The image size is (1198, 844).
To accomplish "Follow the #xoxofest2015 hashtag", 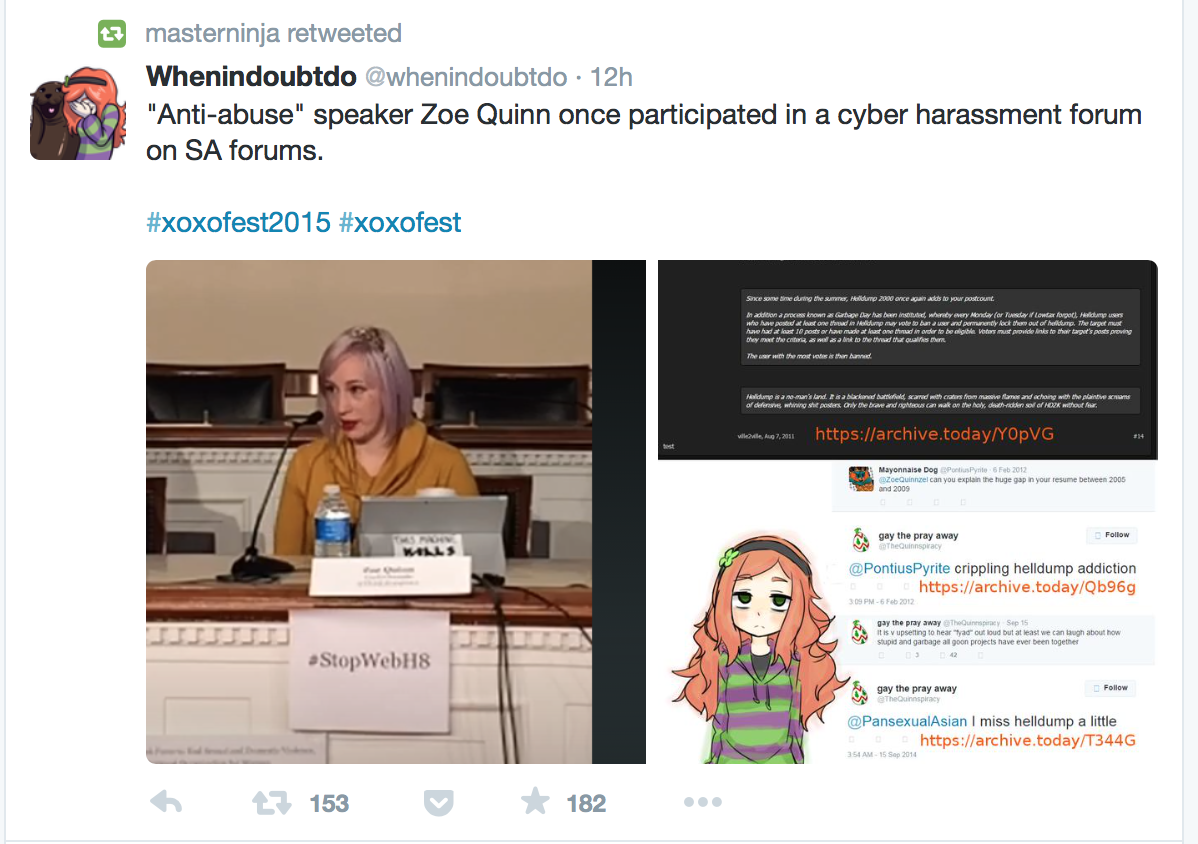I will [238, 222].
